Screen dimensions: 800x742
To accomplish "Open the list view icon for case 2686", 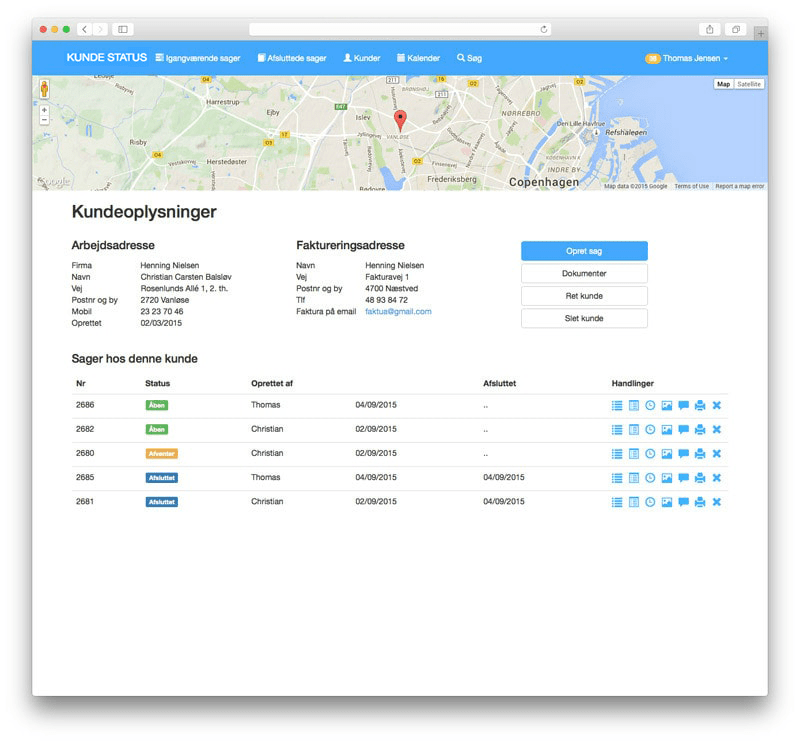I will pos(617,405).
